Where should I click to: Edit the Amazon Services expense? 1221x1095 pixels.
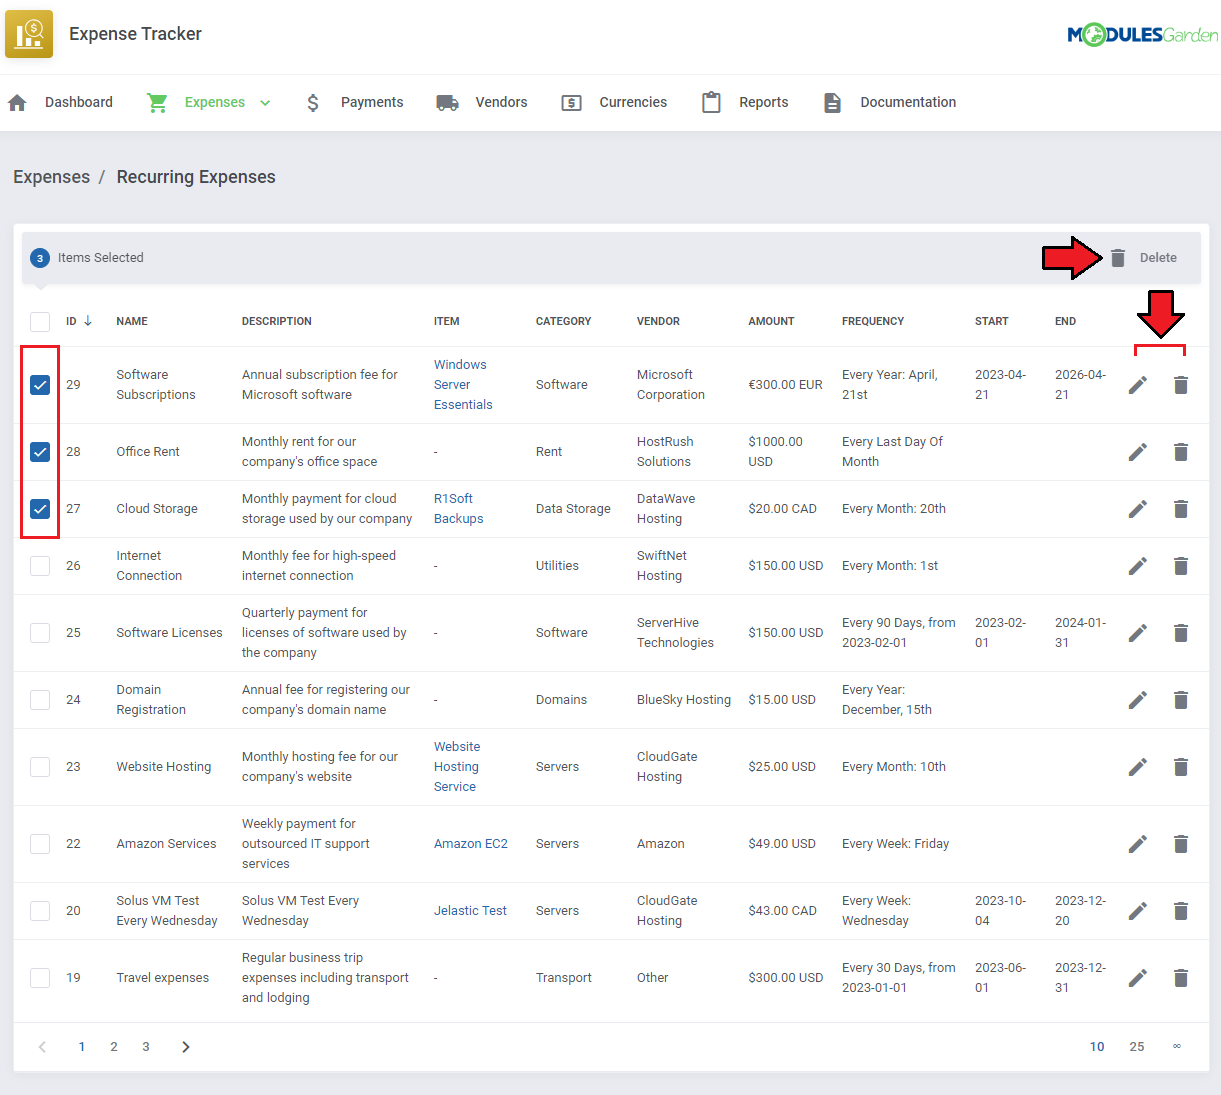tap(1138, 844)
